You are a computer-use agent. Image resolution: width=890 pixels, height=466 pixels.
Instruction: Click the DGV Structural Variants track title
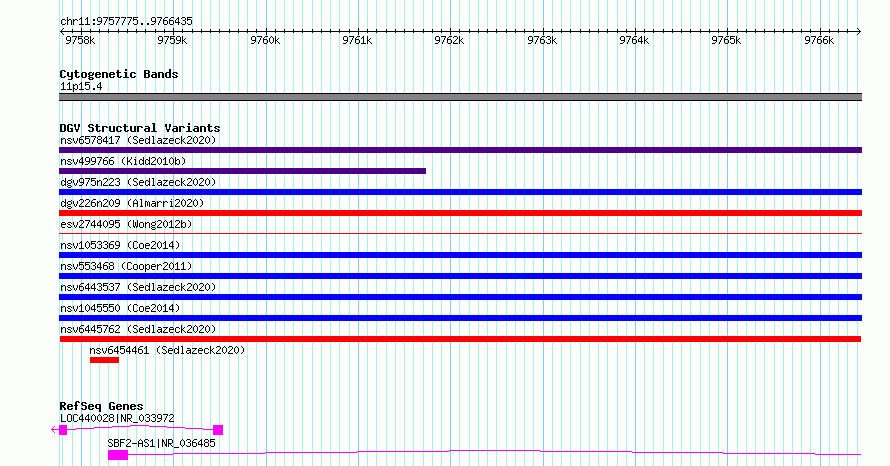[x=140, y=128]
